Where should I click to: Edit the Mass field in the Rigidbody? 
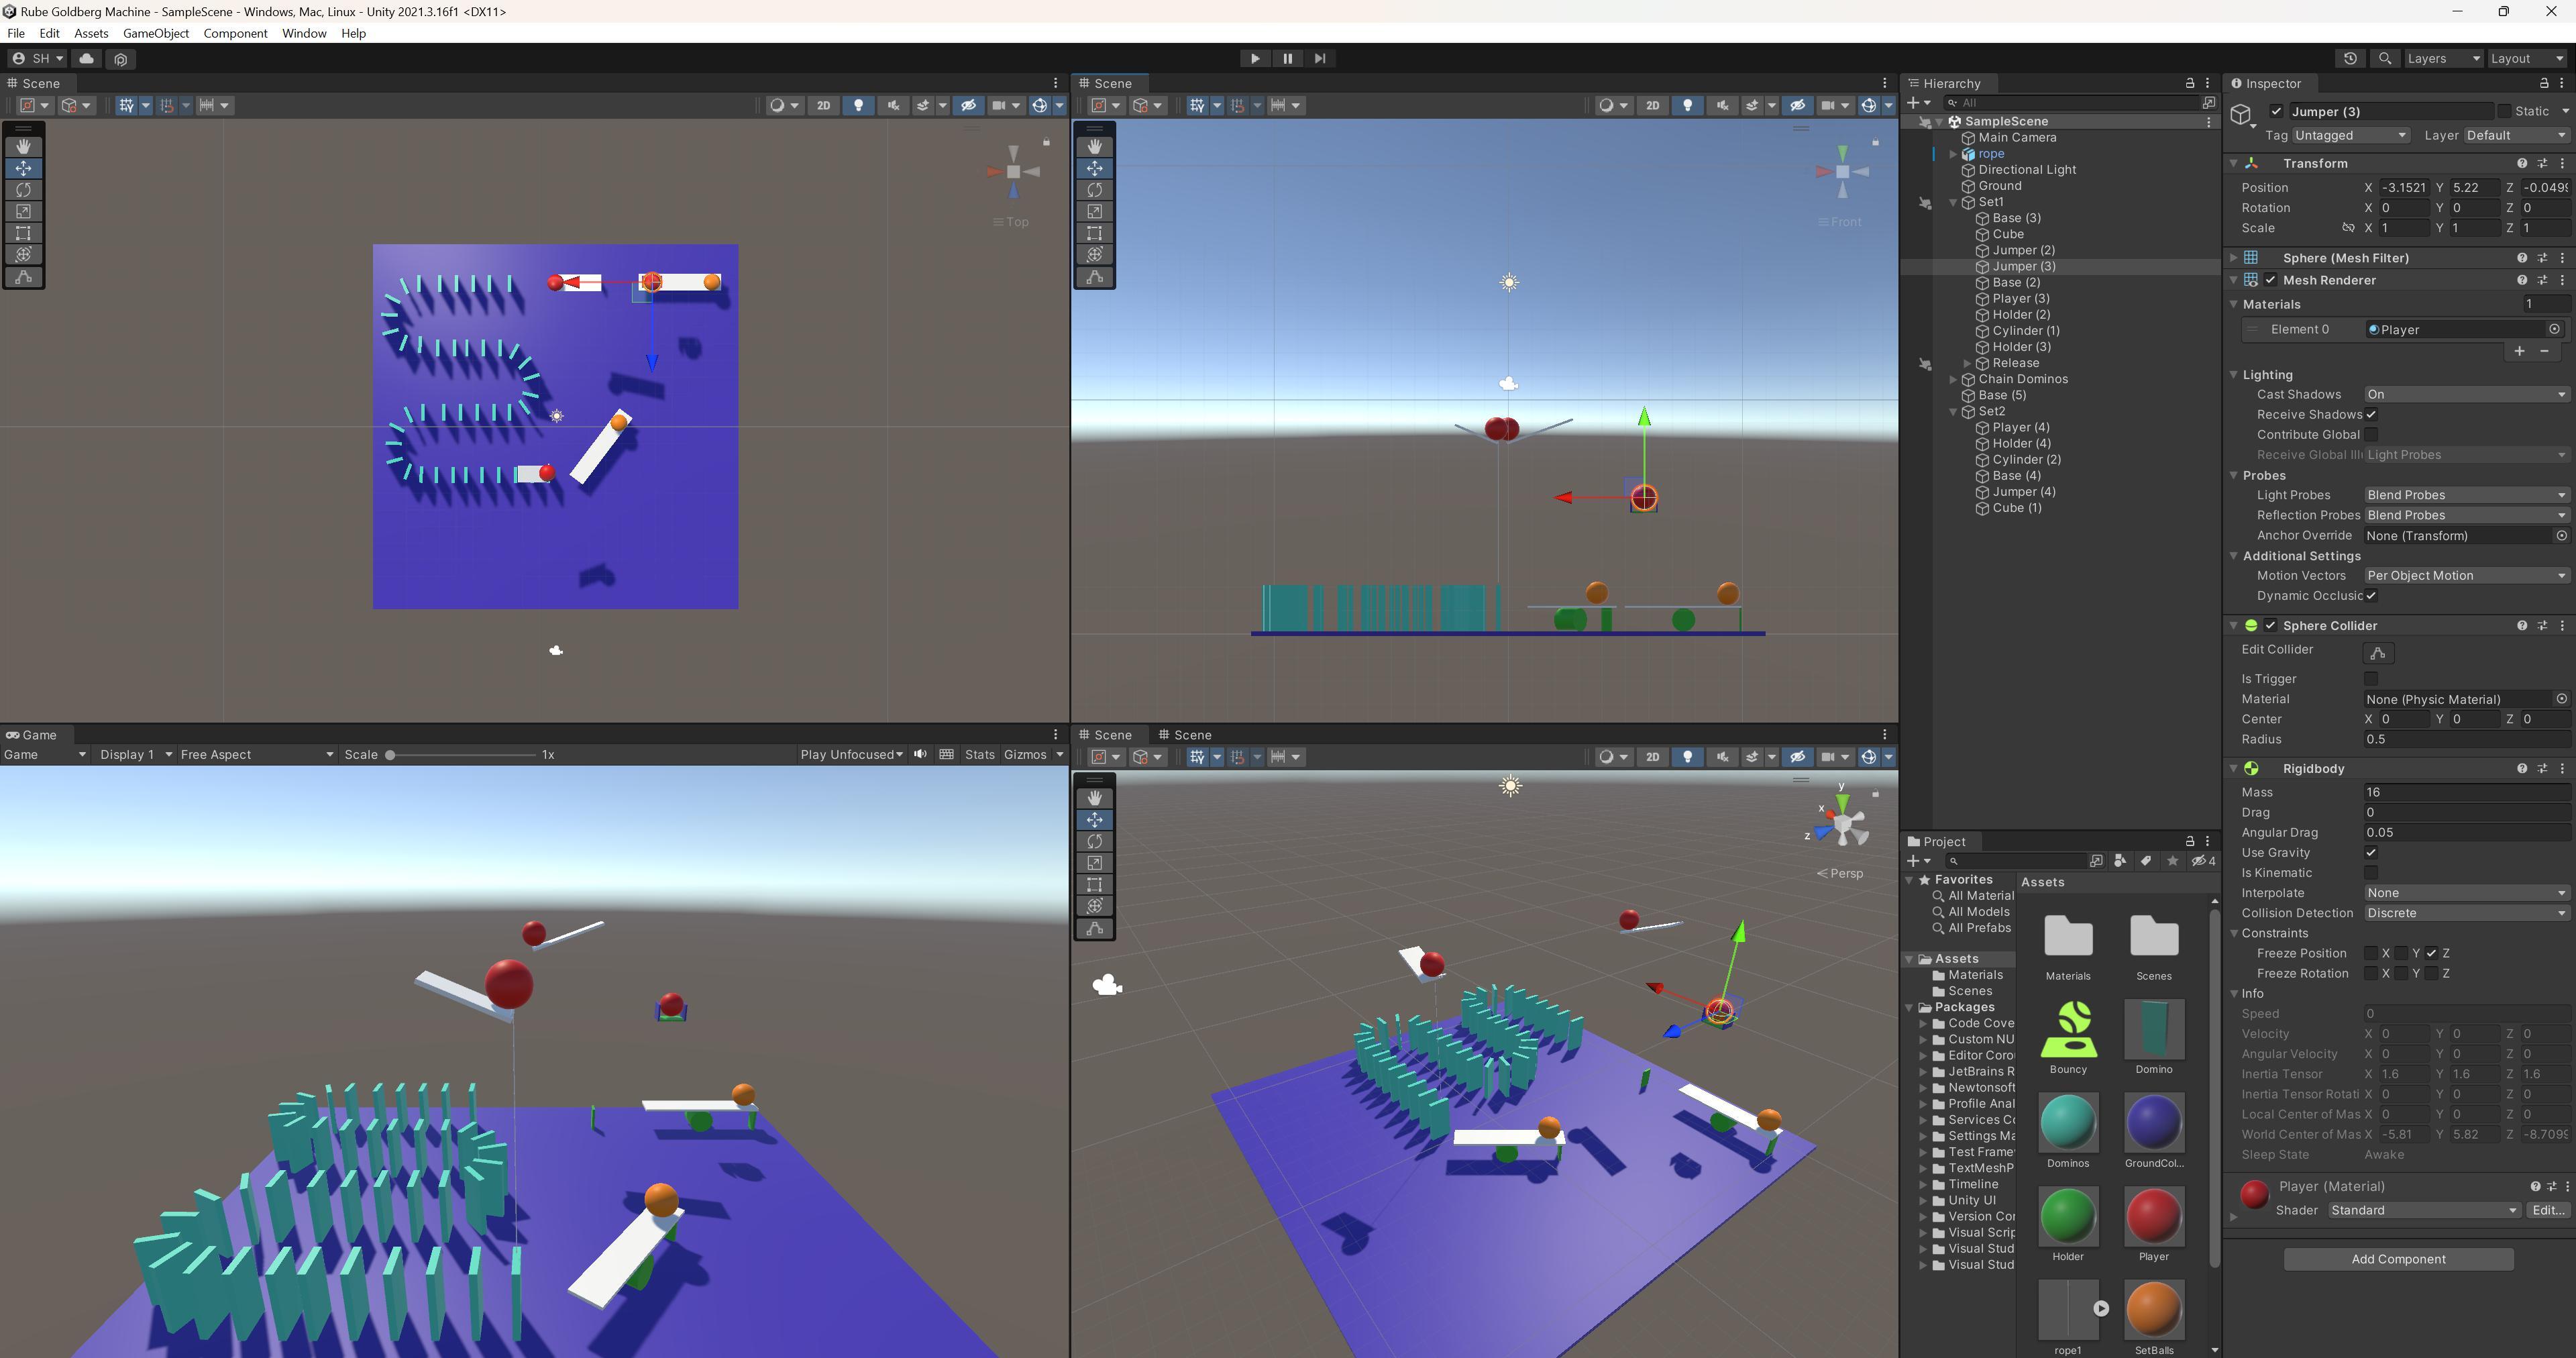click(2465, 791)
